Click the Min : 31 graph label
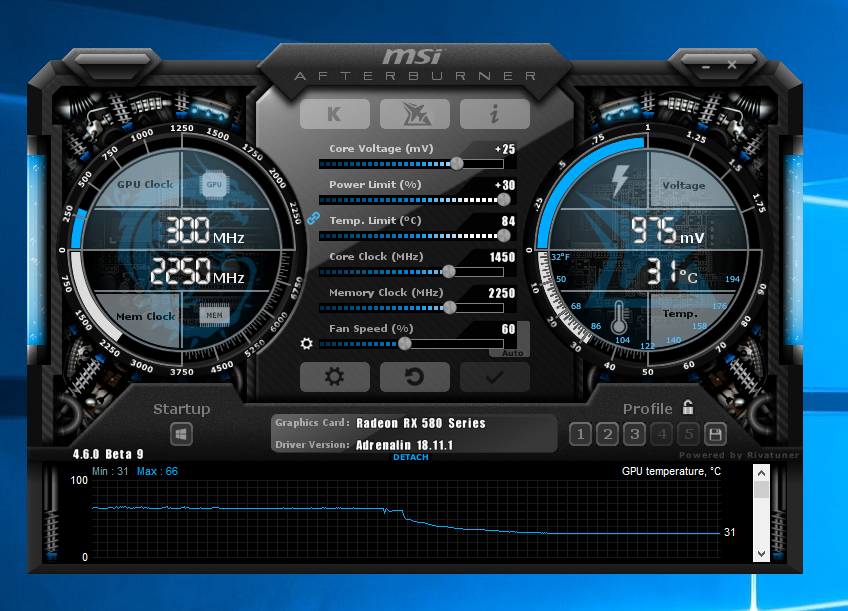This screenshot has height=611, width=848. (x=110, y=471)
